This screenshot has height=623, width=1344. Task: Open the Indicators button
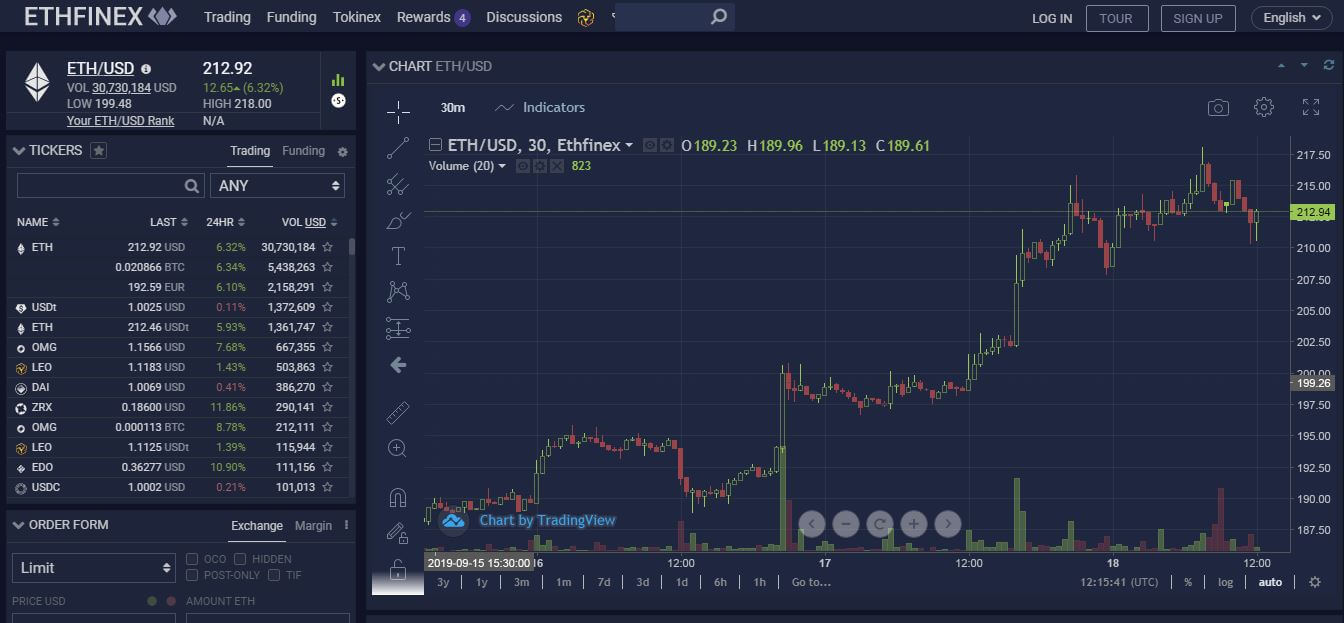coord(540,107)
